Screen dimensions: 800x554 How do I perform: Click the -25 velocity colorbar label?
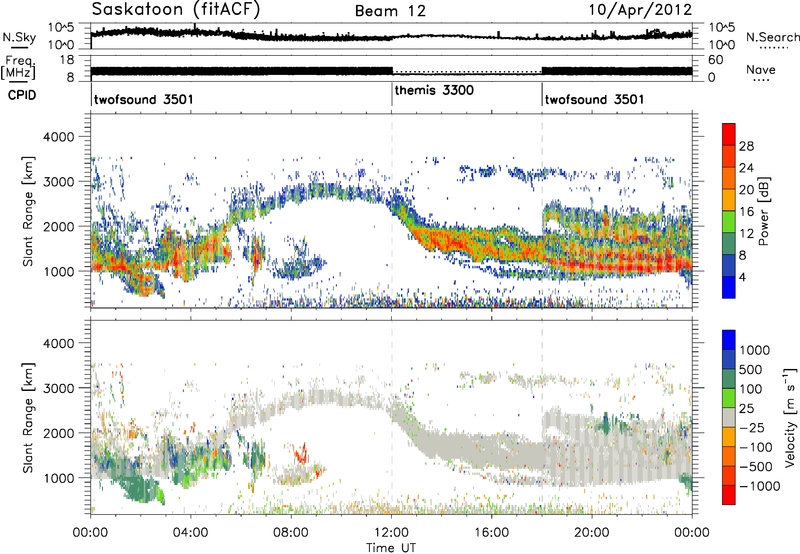[752, 428]
